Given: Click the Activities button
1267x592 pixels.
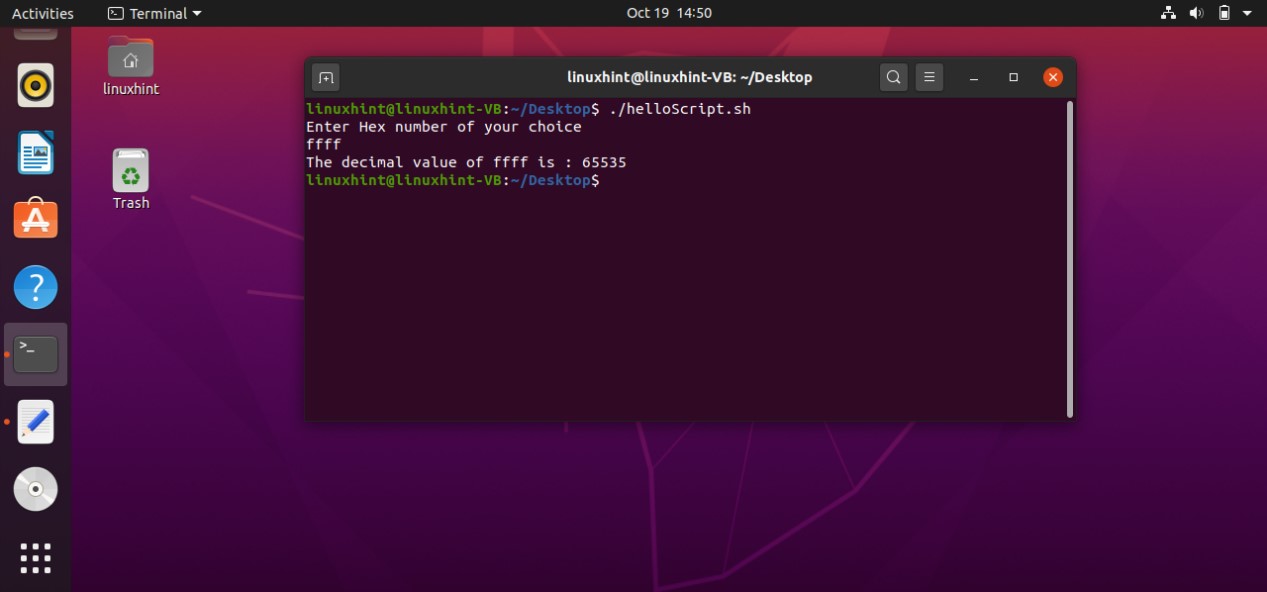Looking at the screenshot, I should [x=42, y=13].
